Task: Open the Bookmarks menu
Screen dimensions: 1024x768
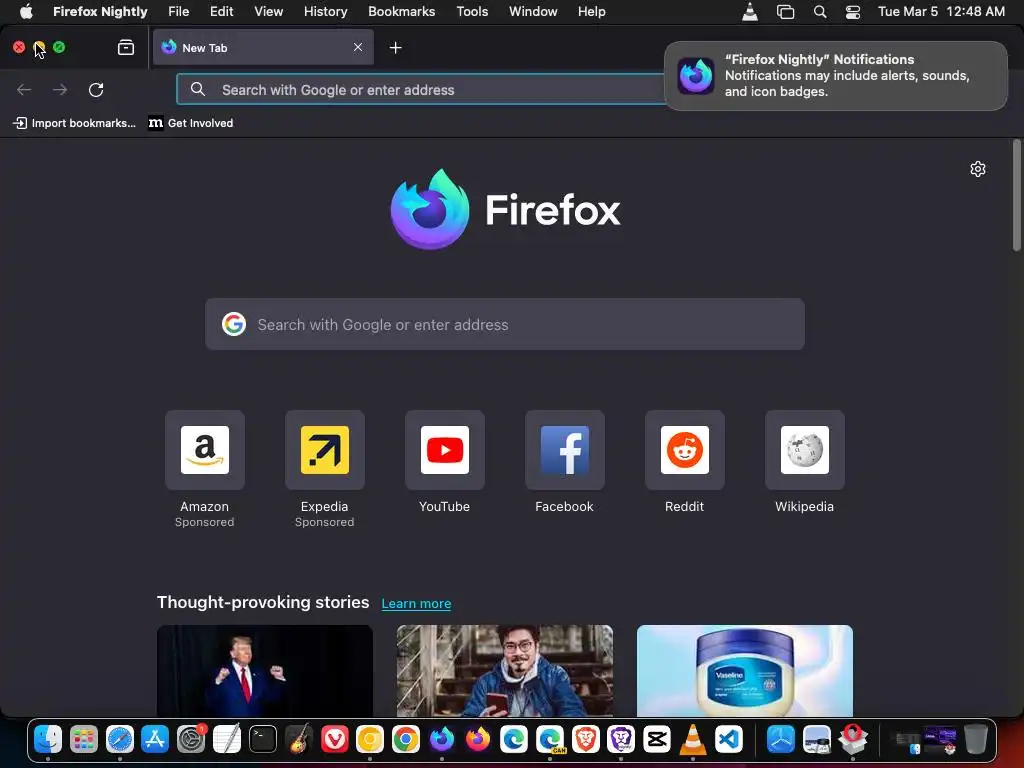Action: pos(402,12)
